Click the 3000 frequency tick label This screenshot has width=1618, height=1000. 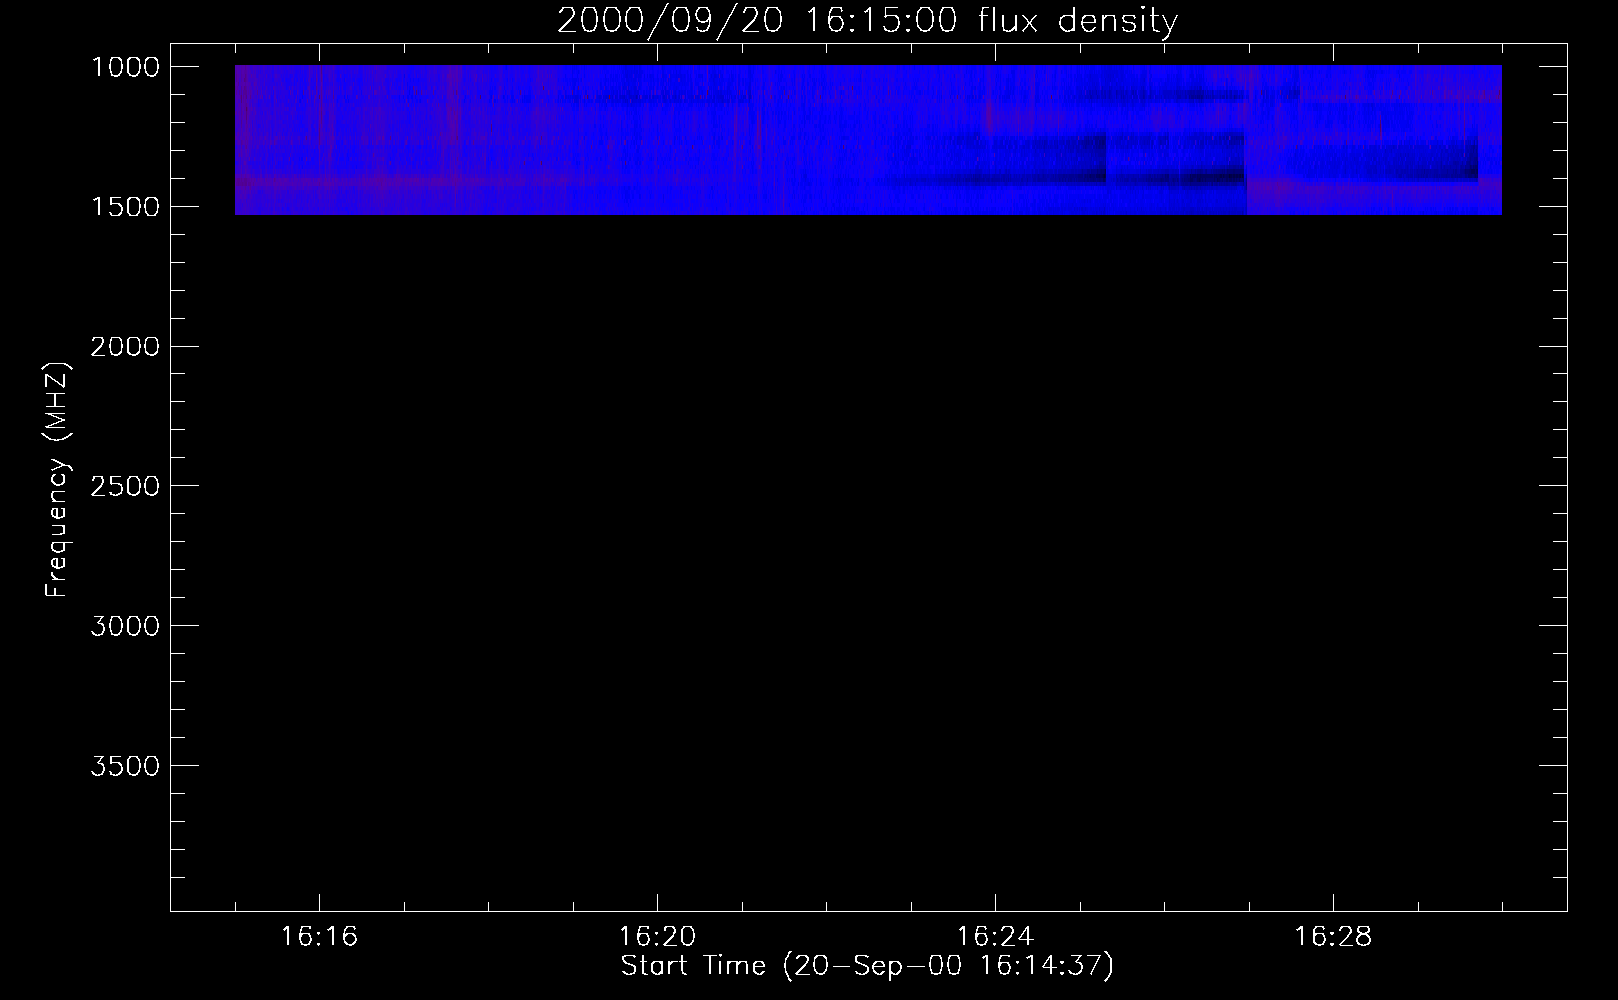click(125, 627)
